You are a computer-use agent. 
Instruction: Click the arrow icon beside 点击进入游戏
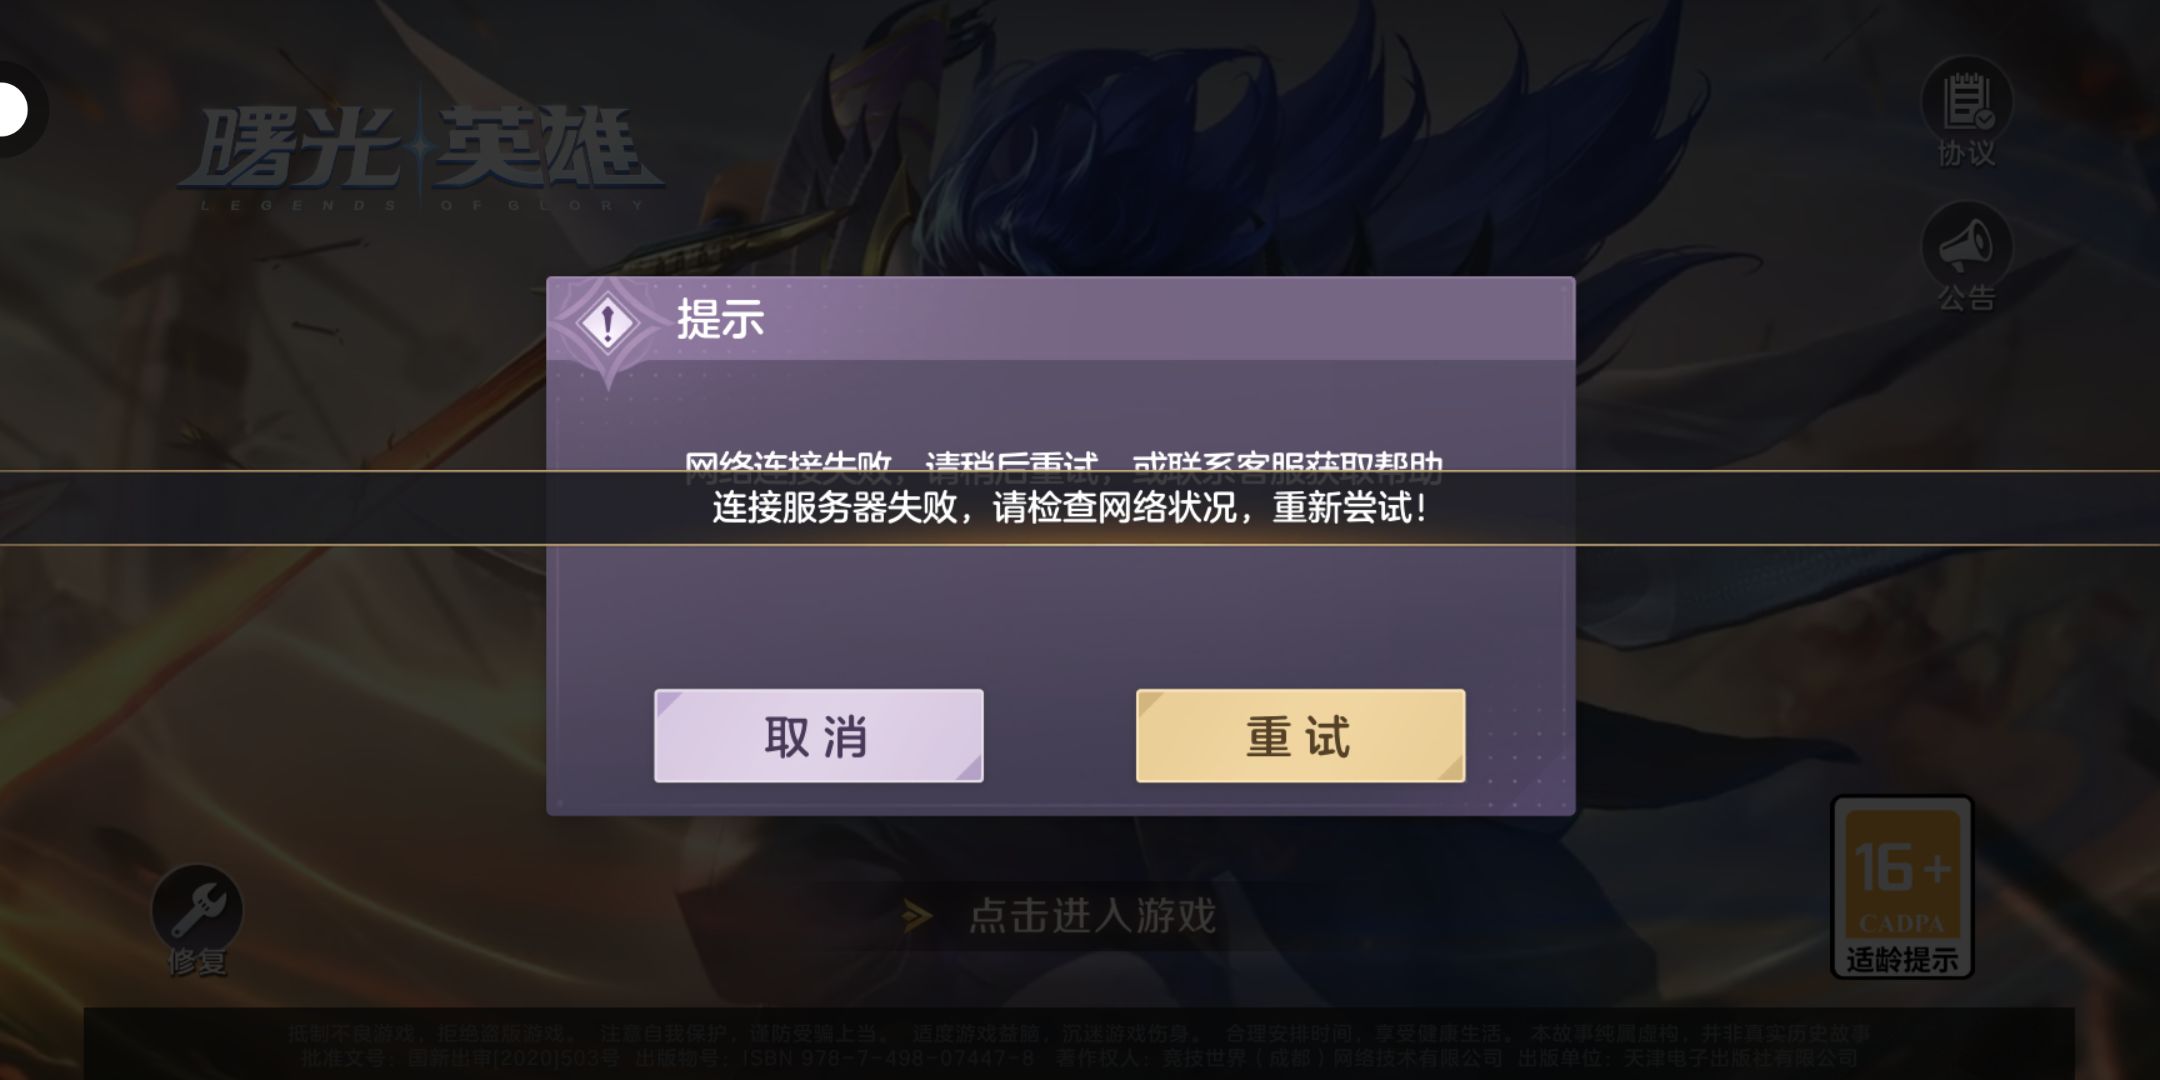[915, 916]
